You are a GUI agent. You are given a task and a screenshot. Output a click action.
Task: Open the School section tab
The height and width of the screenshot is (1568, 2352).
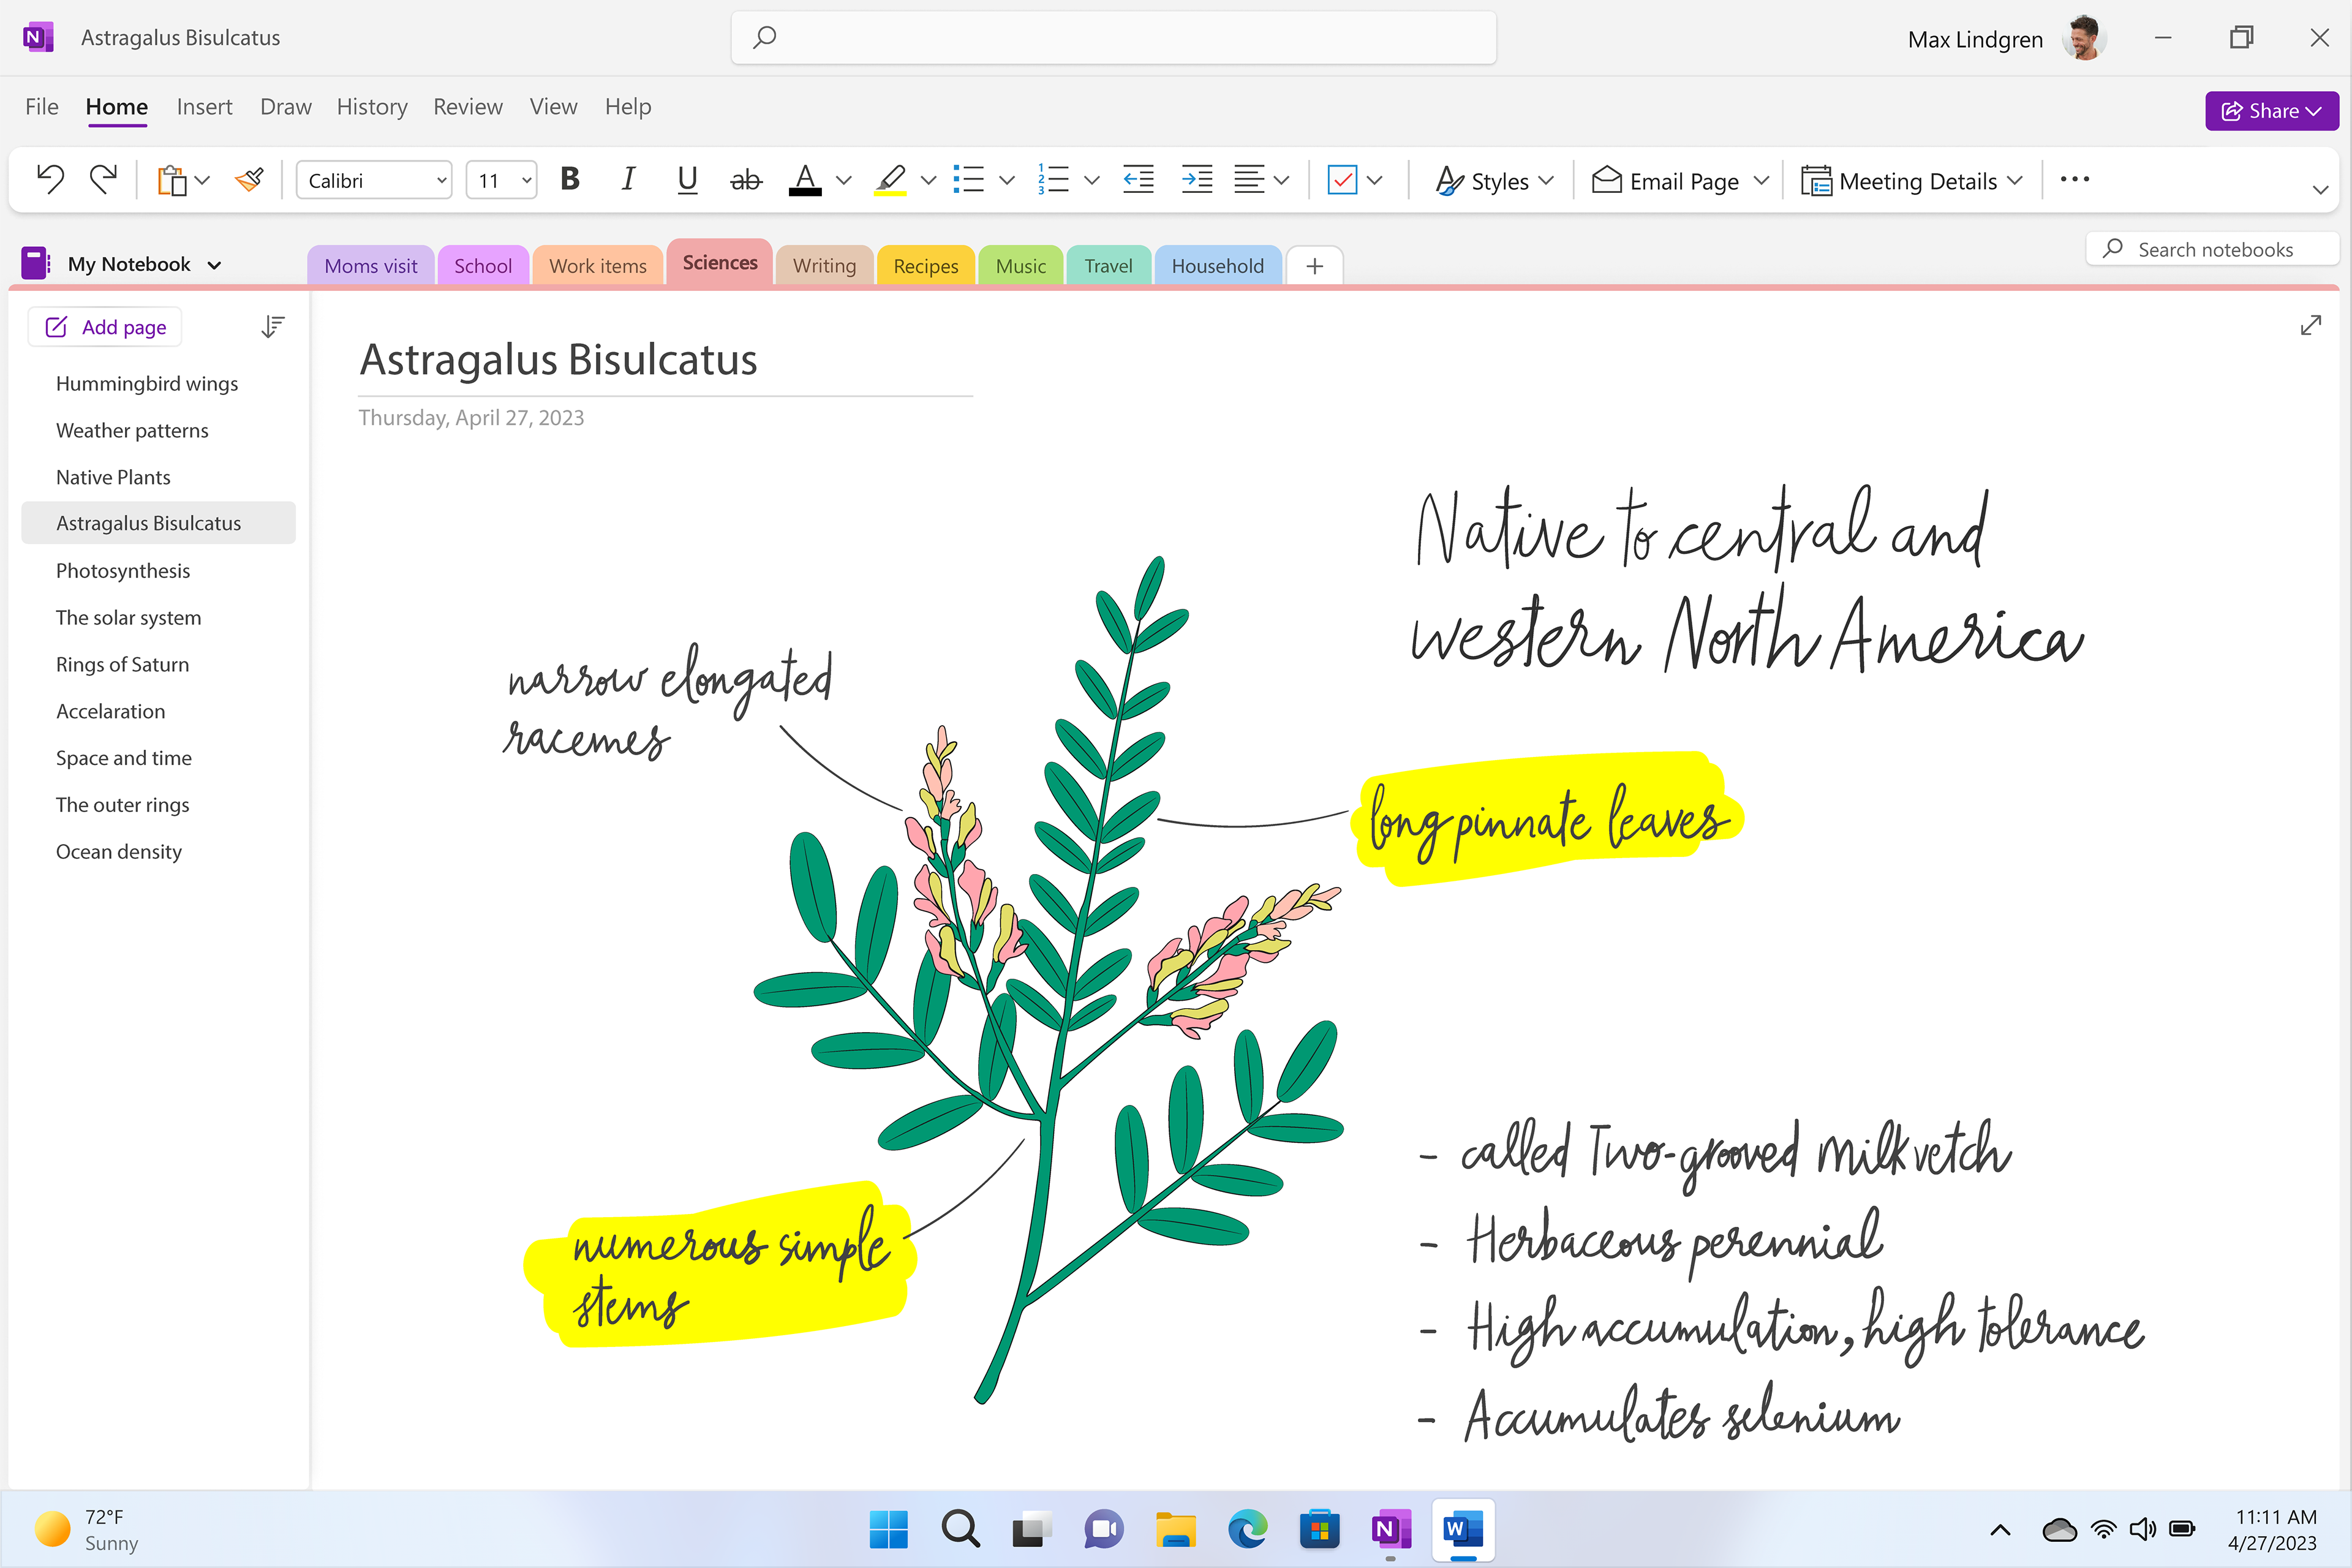coord(483,266)
